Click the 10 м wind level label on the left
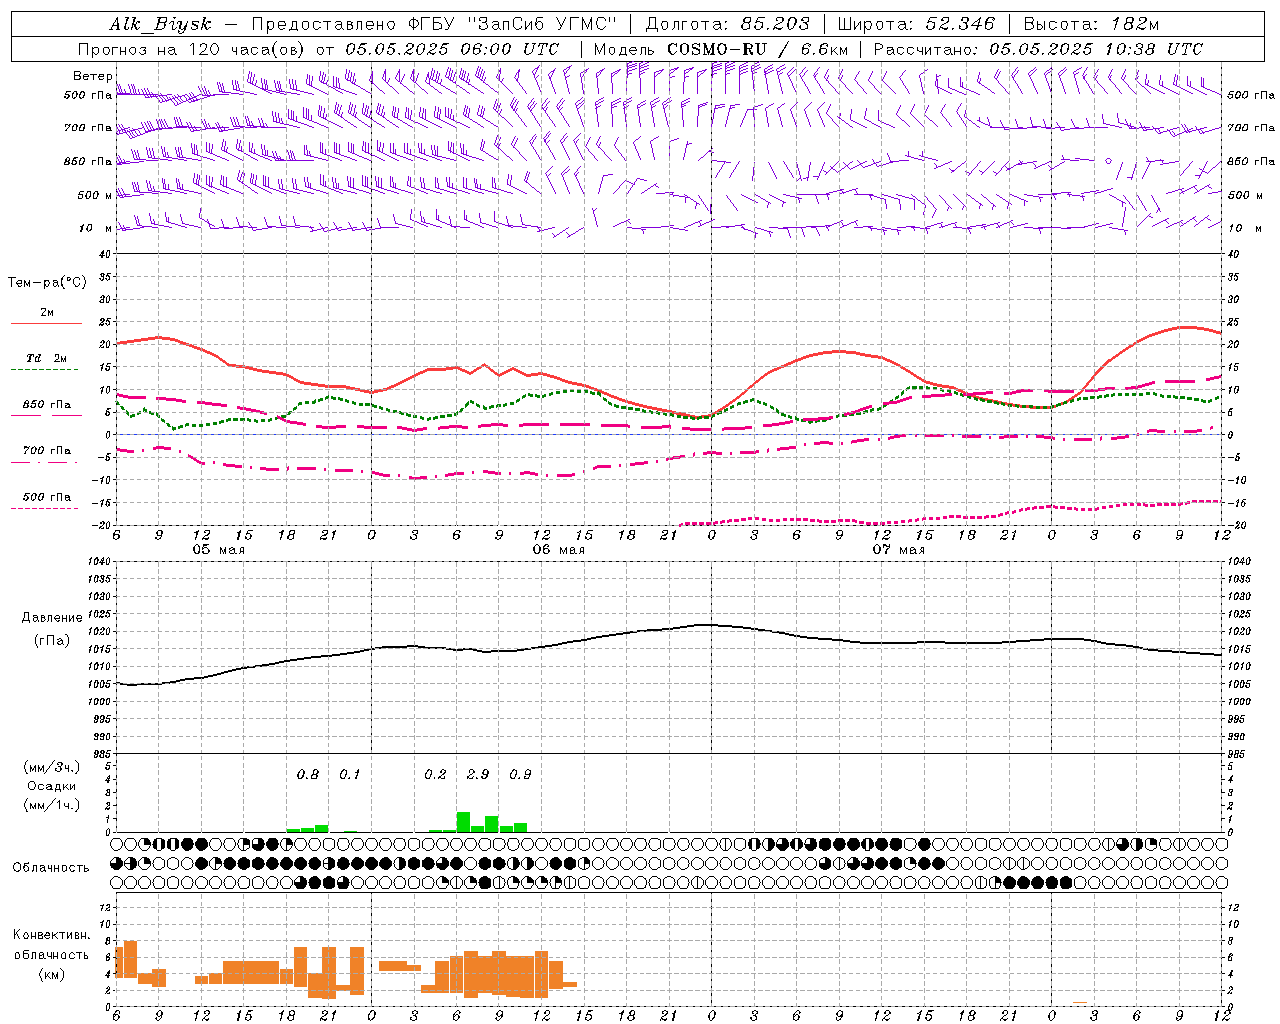 (x=95, y=228)
